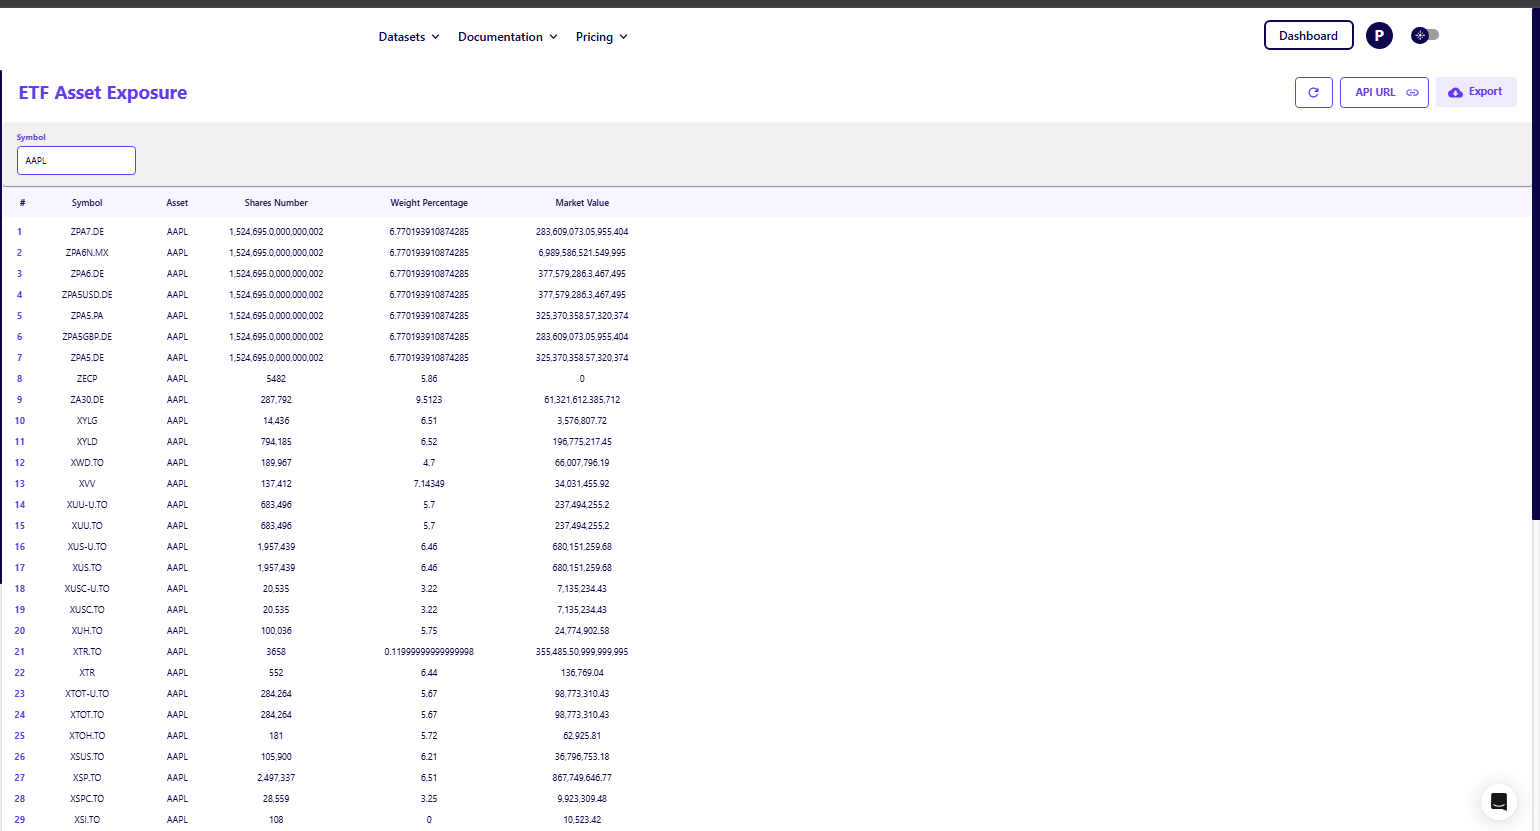Select the Symbol column header
This screenshot has width=1540, height=831.
coord(87,203)
